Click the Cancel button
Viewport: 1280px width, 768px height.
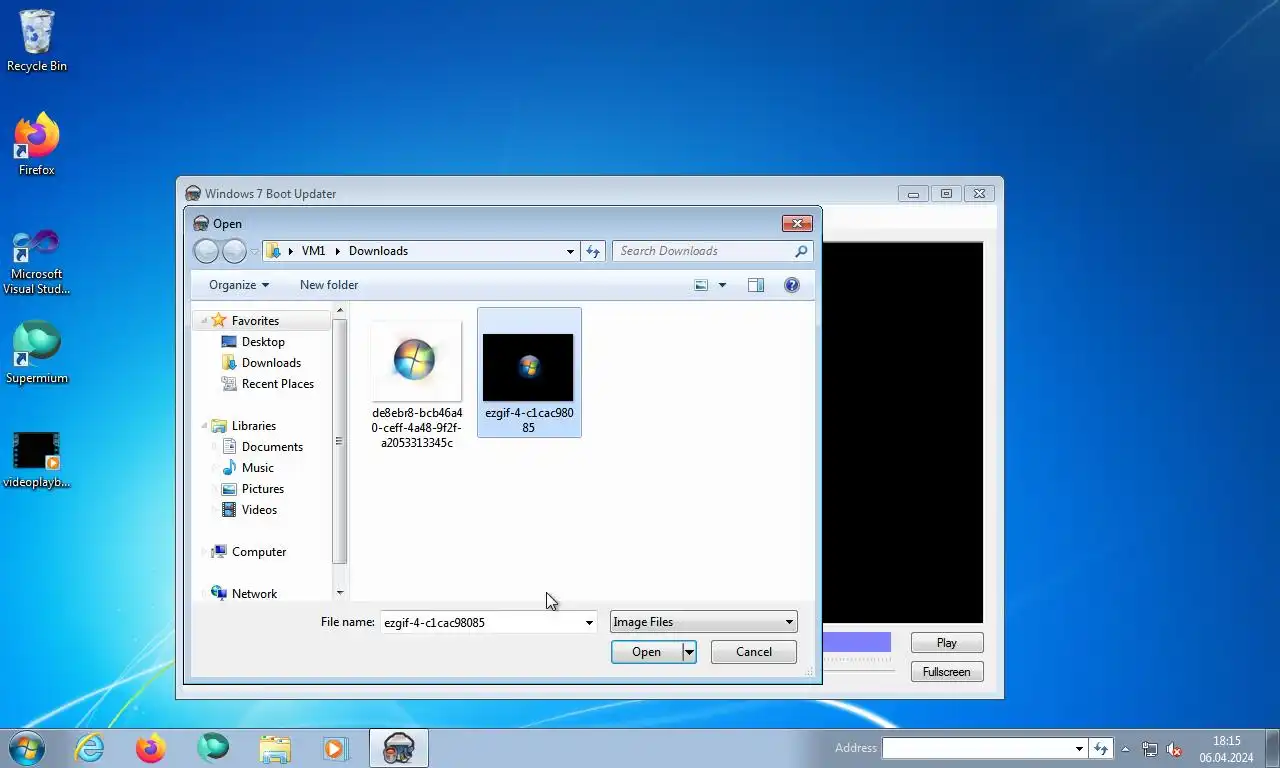click(x=754, y=652)
